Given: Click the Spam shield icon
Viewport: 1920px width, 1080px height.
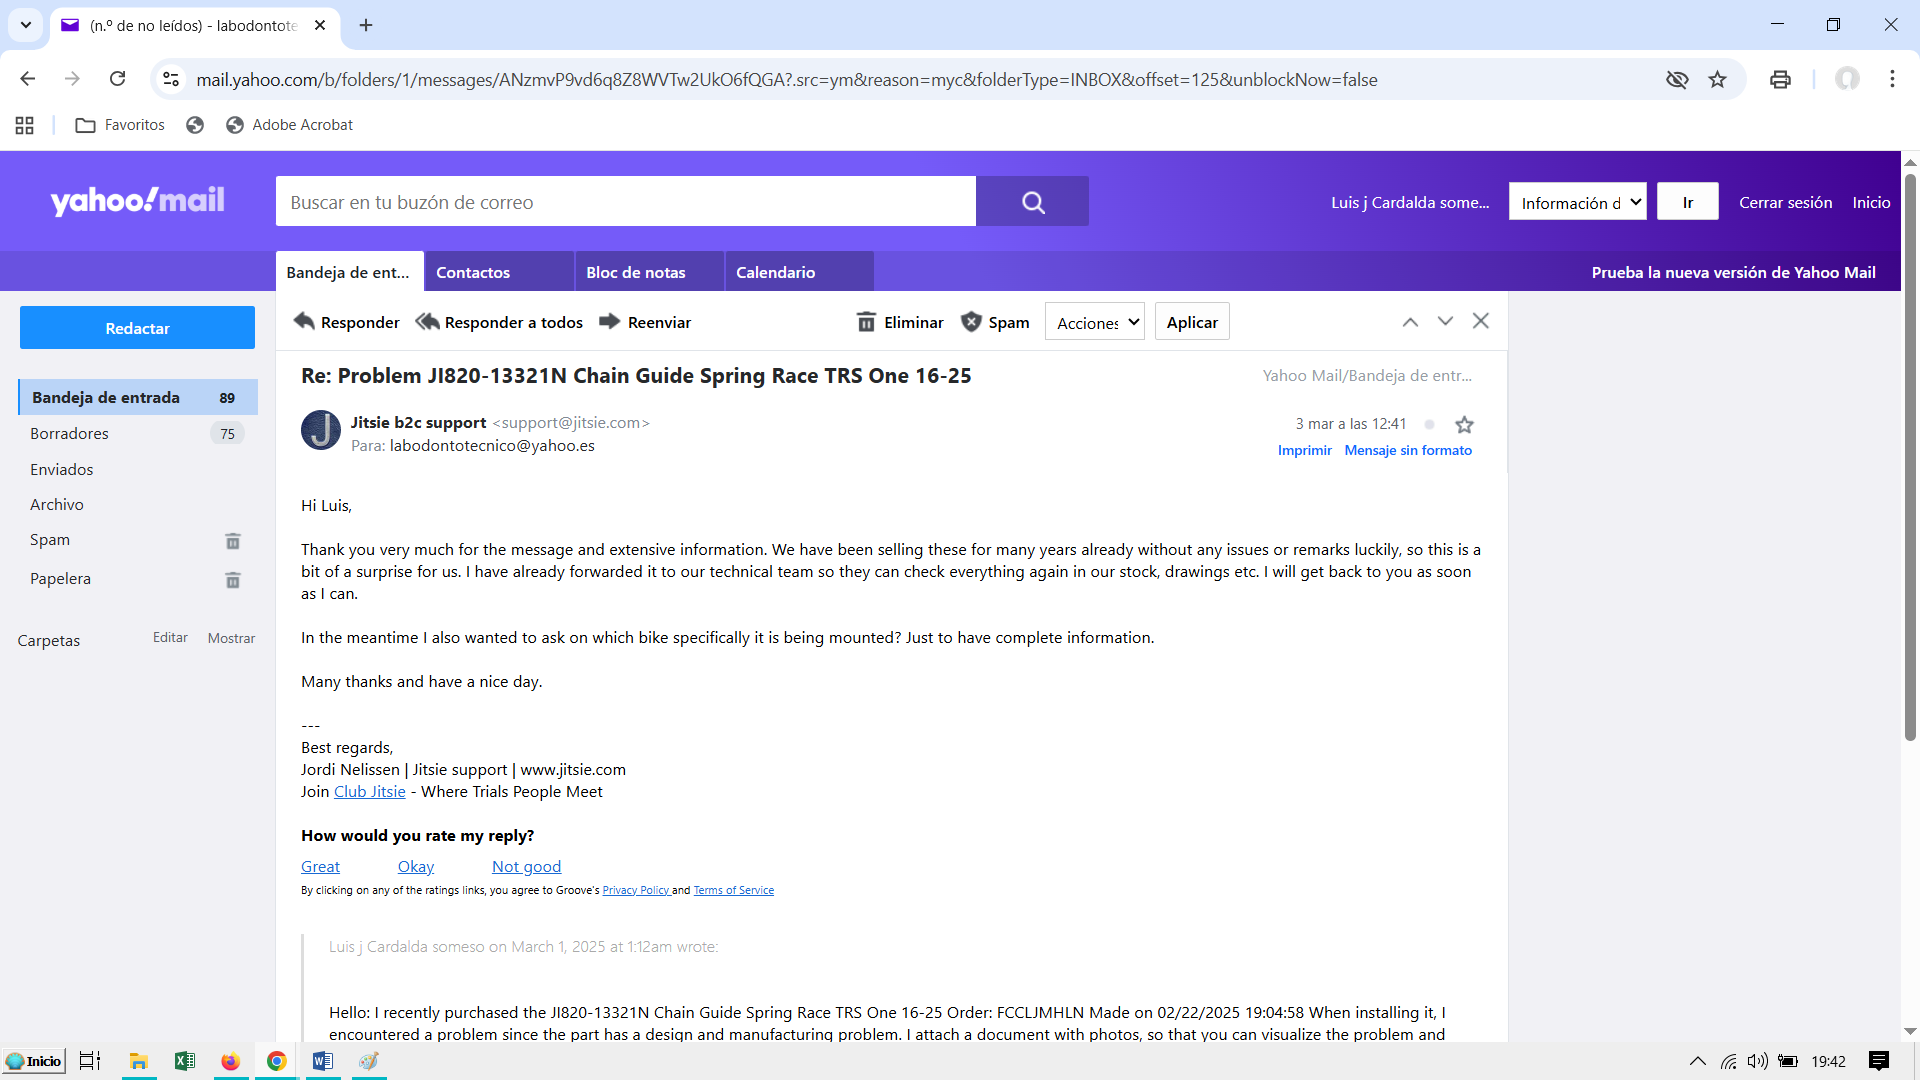Looking at the screenshot, I should coord(971,321).
